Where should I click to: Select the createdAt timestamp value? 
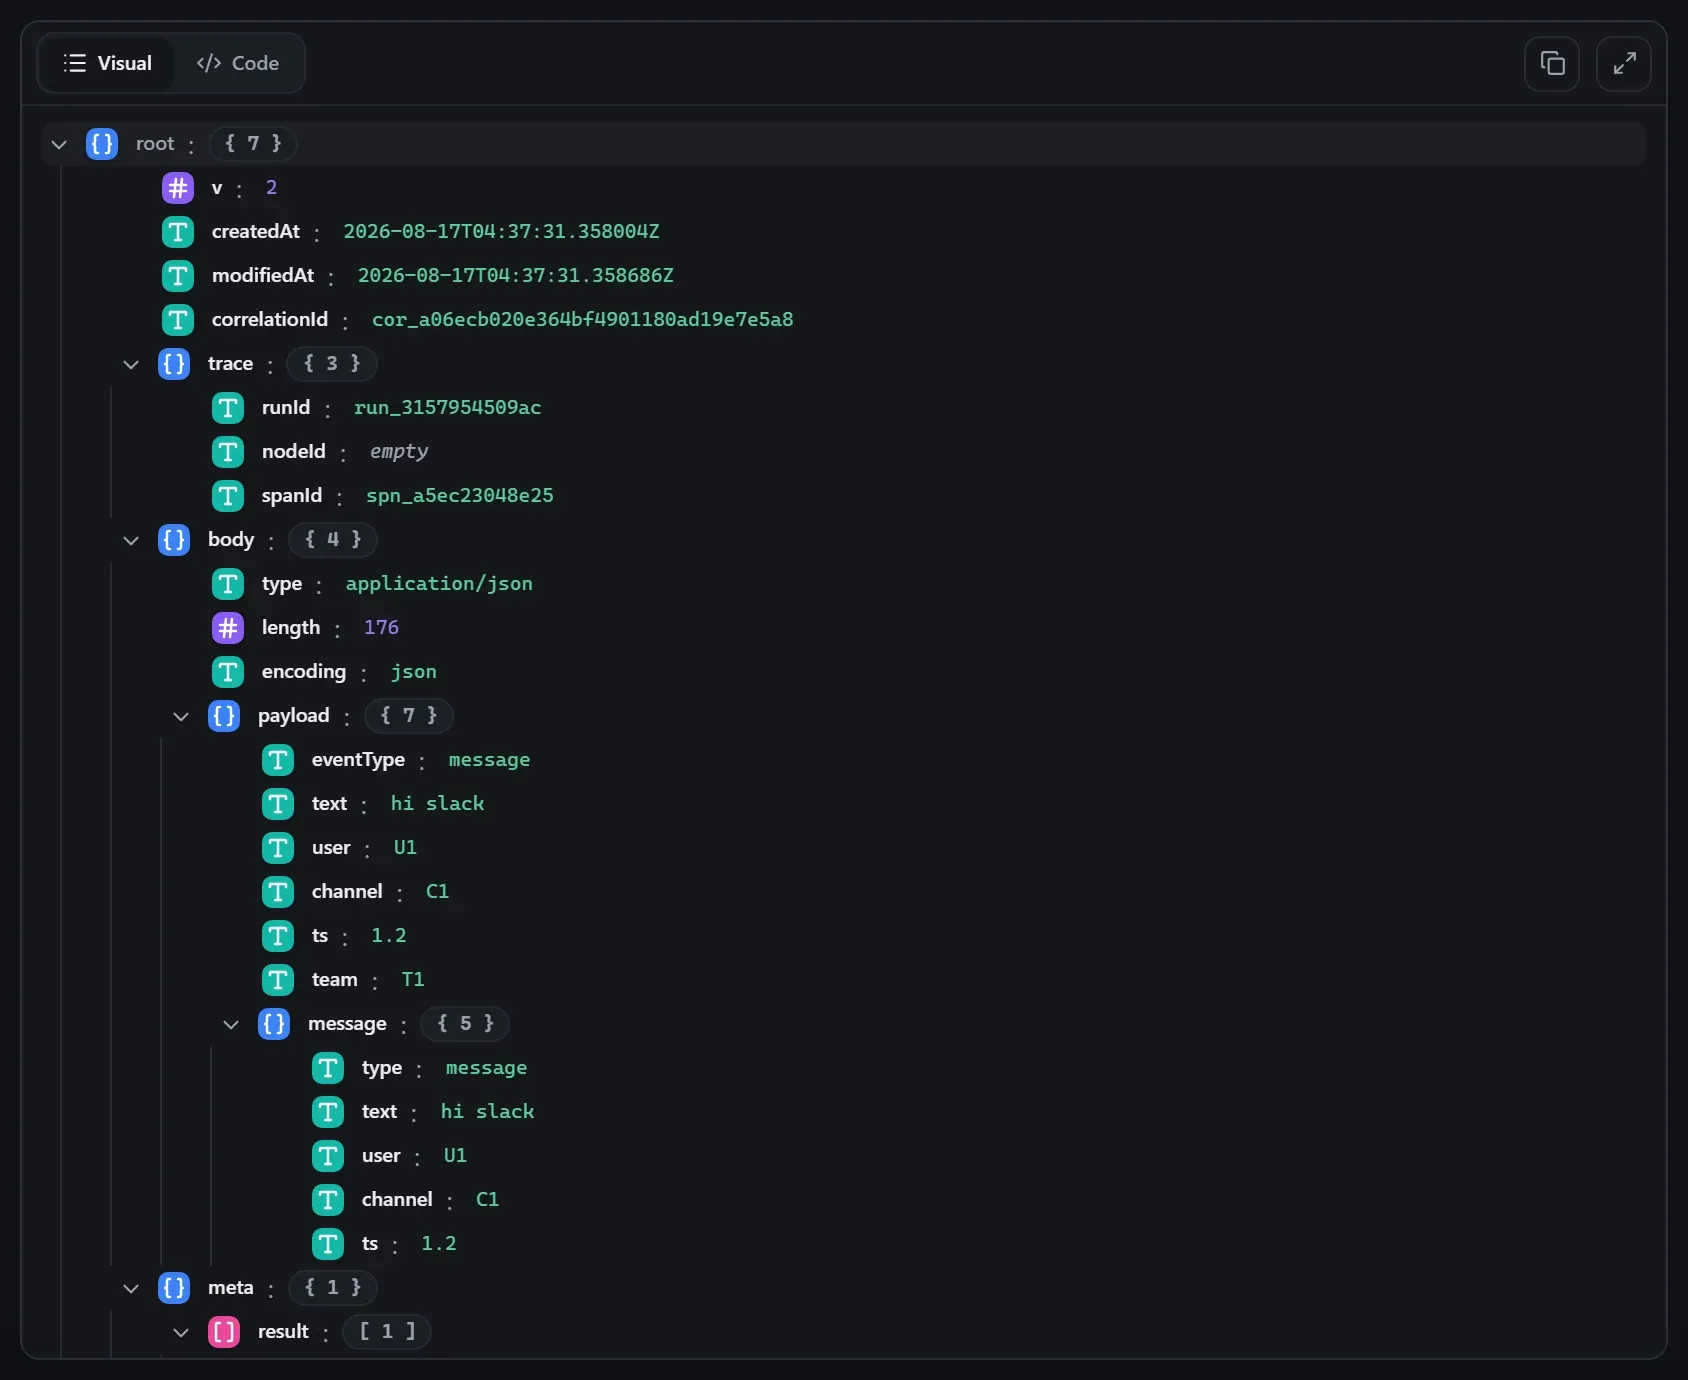point(501,232)
